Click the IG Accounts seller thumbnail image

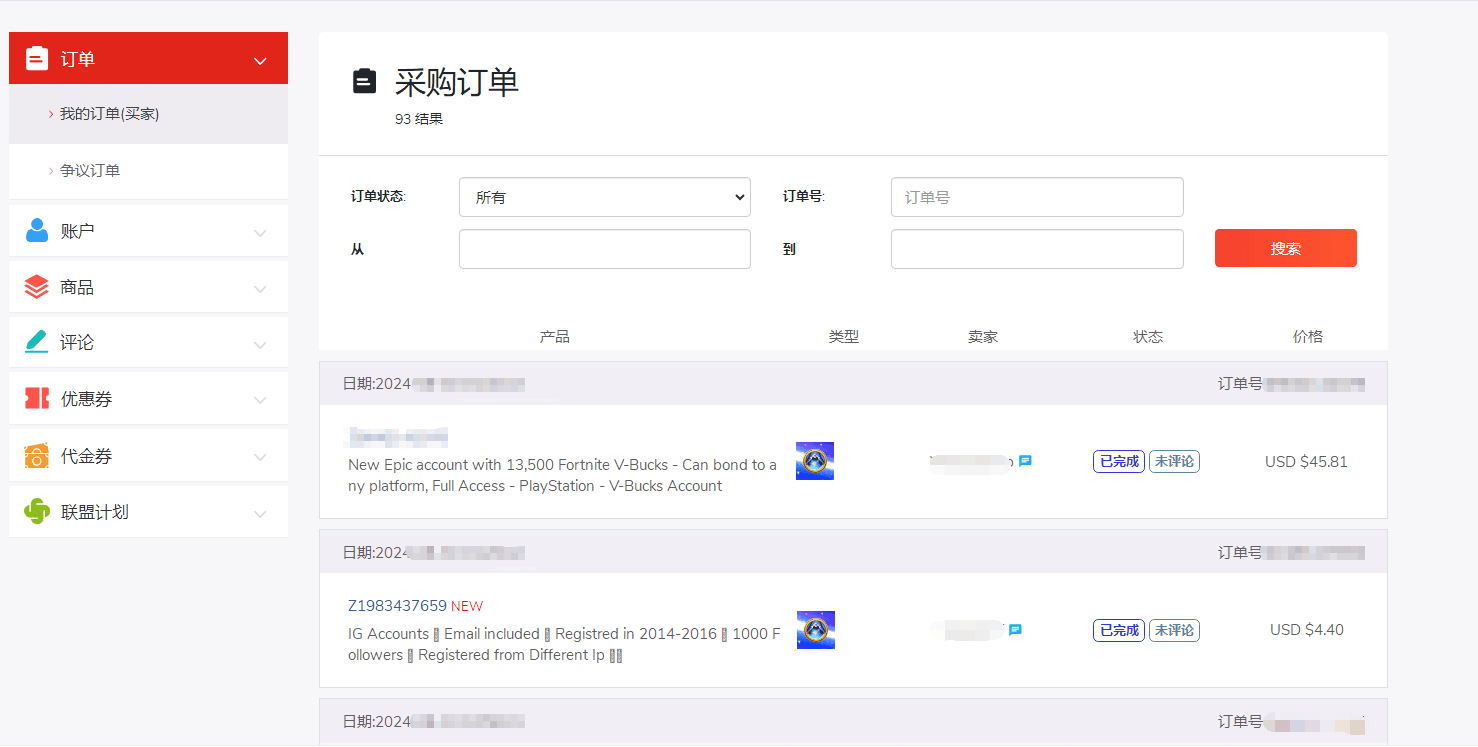tap(815, 630)
